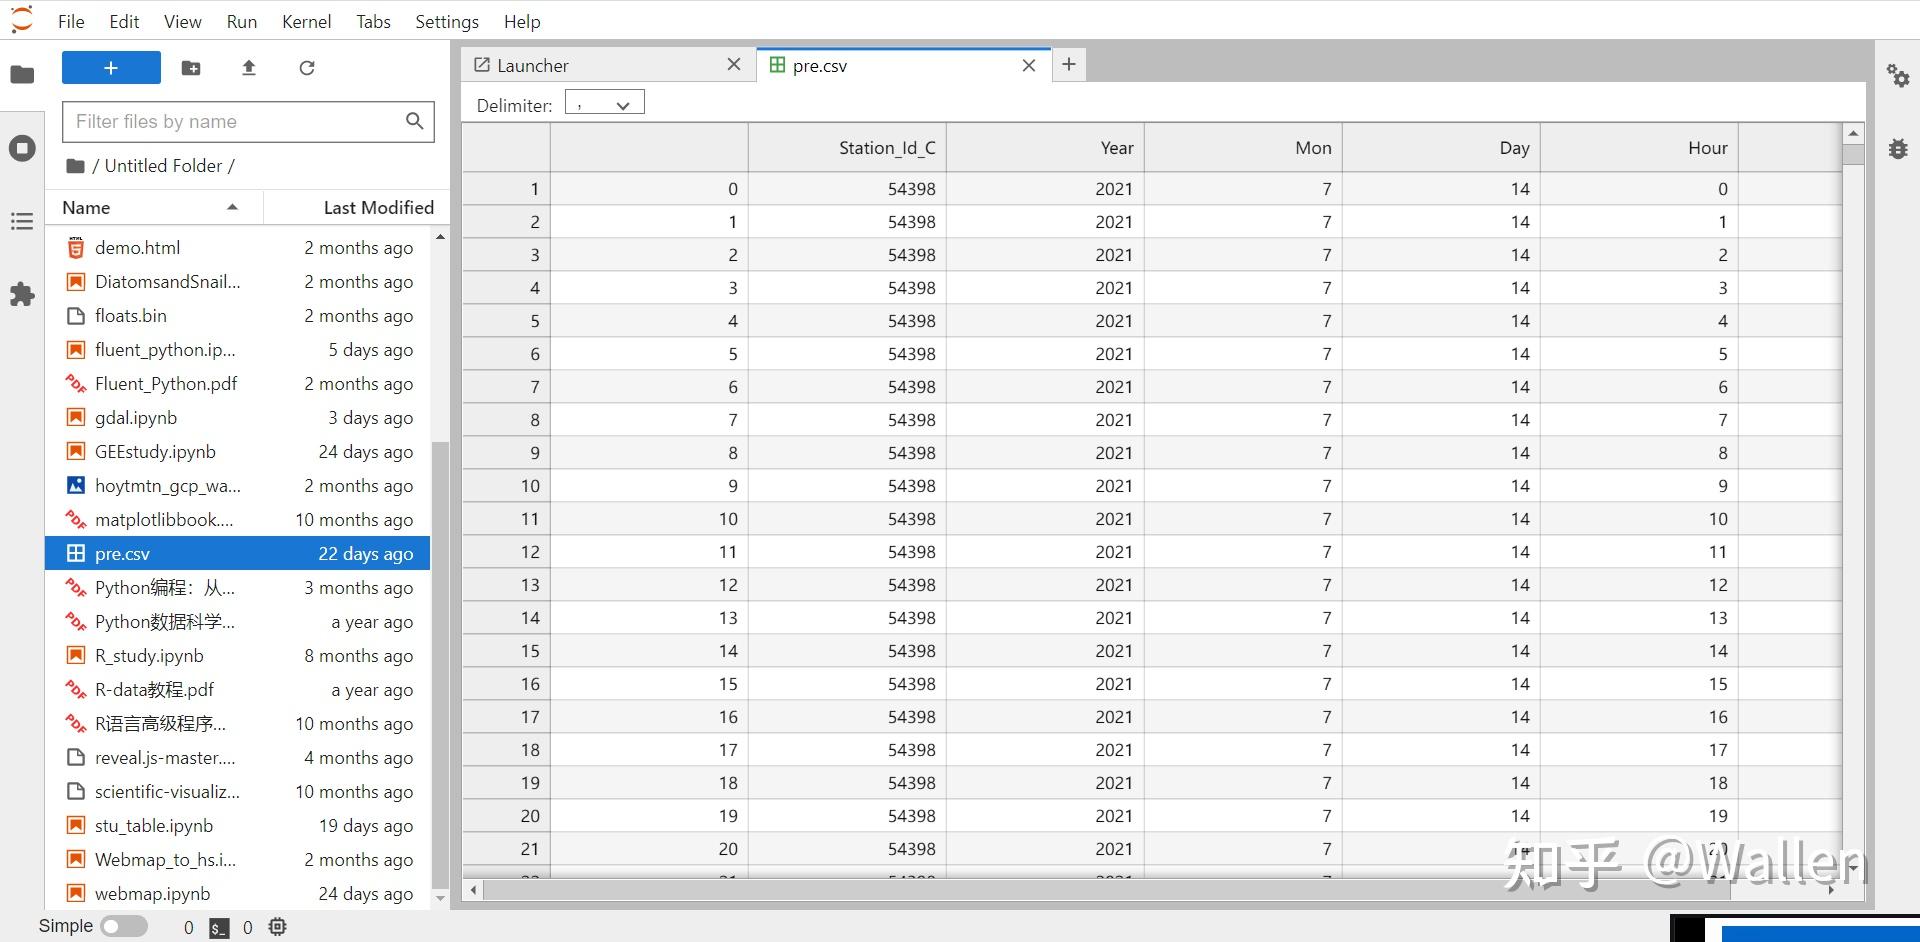
Task: Click the CSV grid vertical scroll up arrow
Action: [1853, 133]
